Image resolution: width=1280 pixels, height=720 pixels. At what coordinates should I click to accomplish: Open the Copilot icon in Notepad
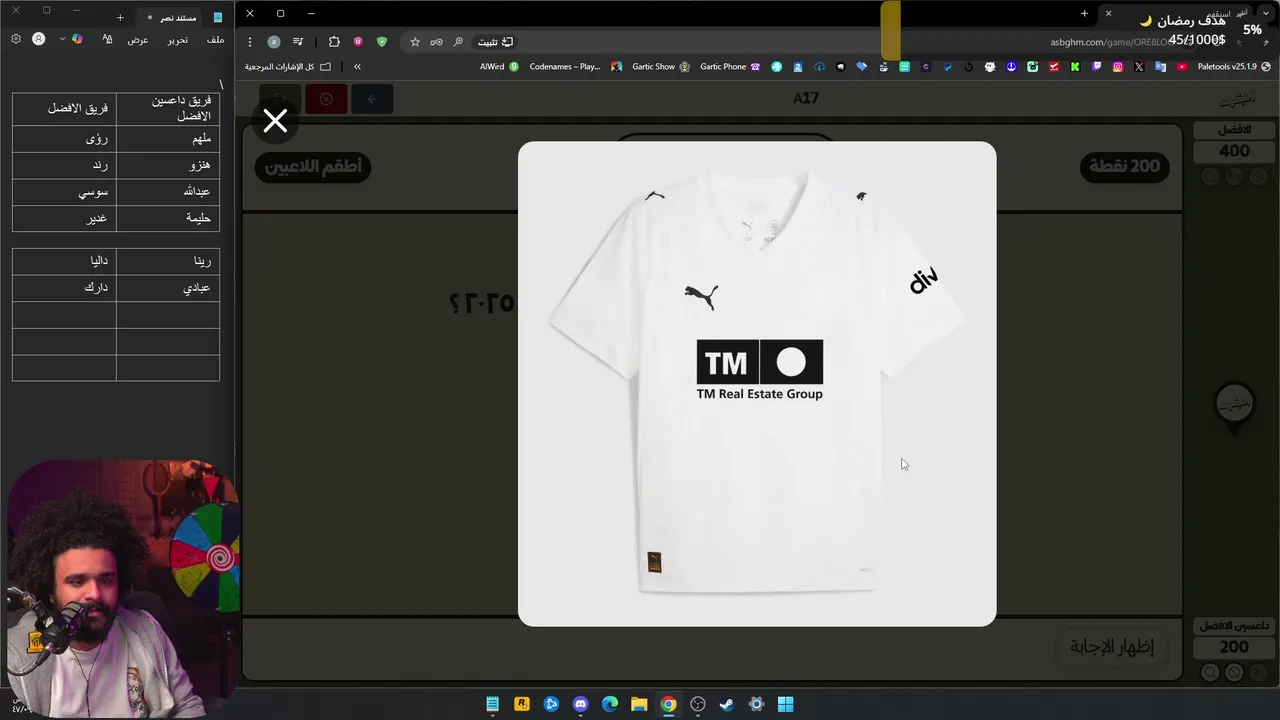(77, 39)
